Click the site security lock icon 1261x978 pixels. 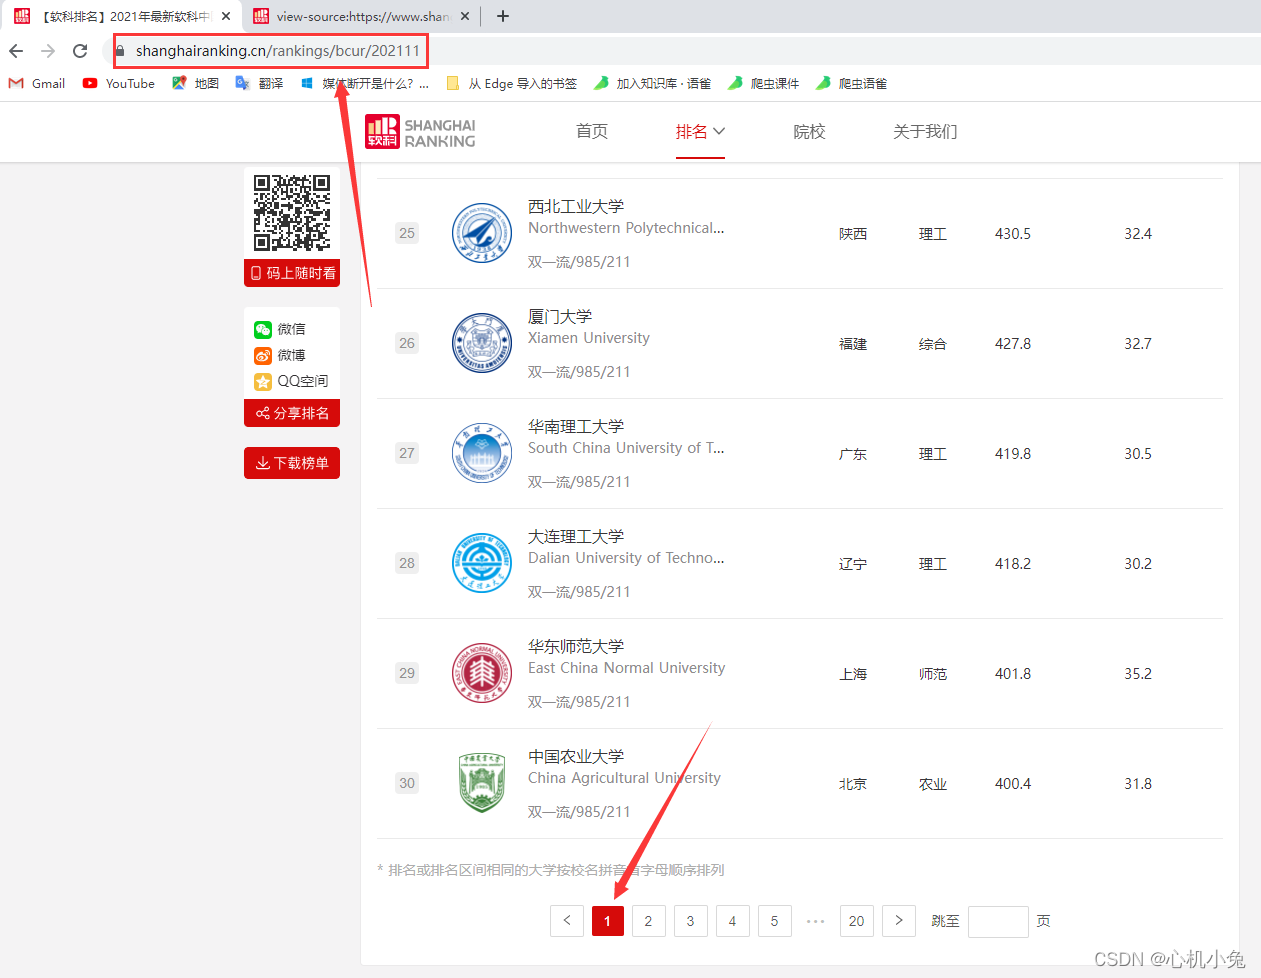pyautogui.click(x=121, y=51)
